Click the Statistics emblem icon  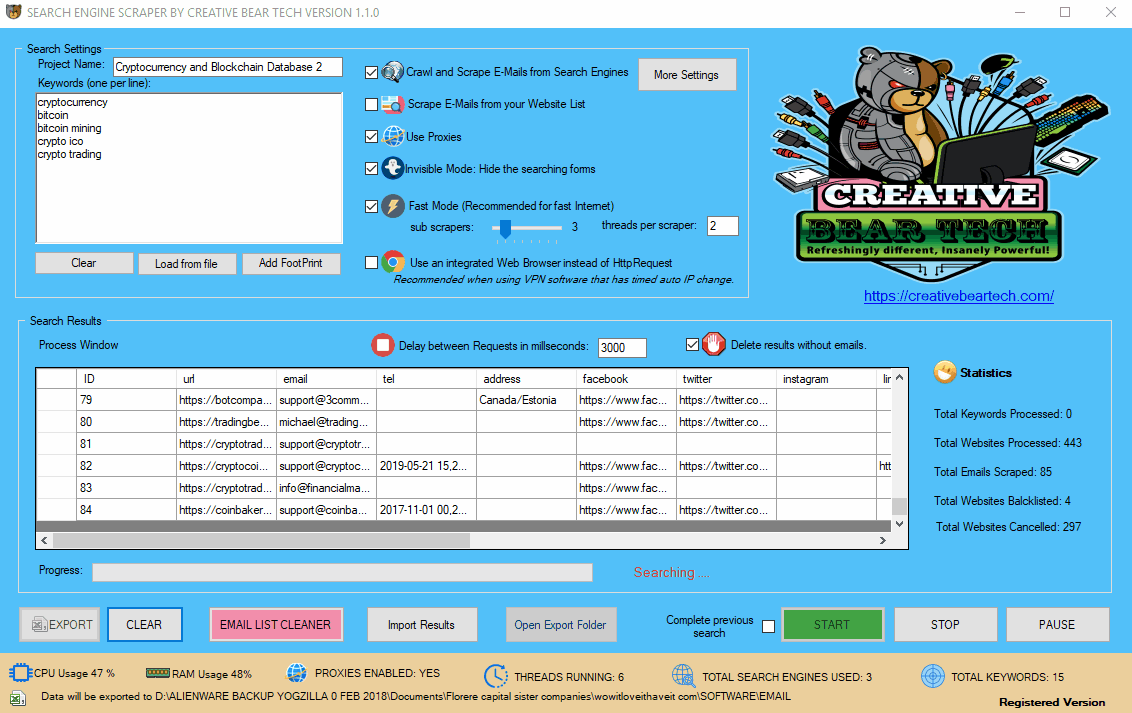click(x=944, y=372)
